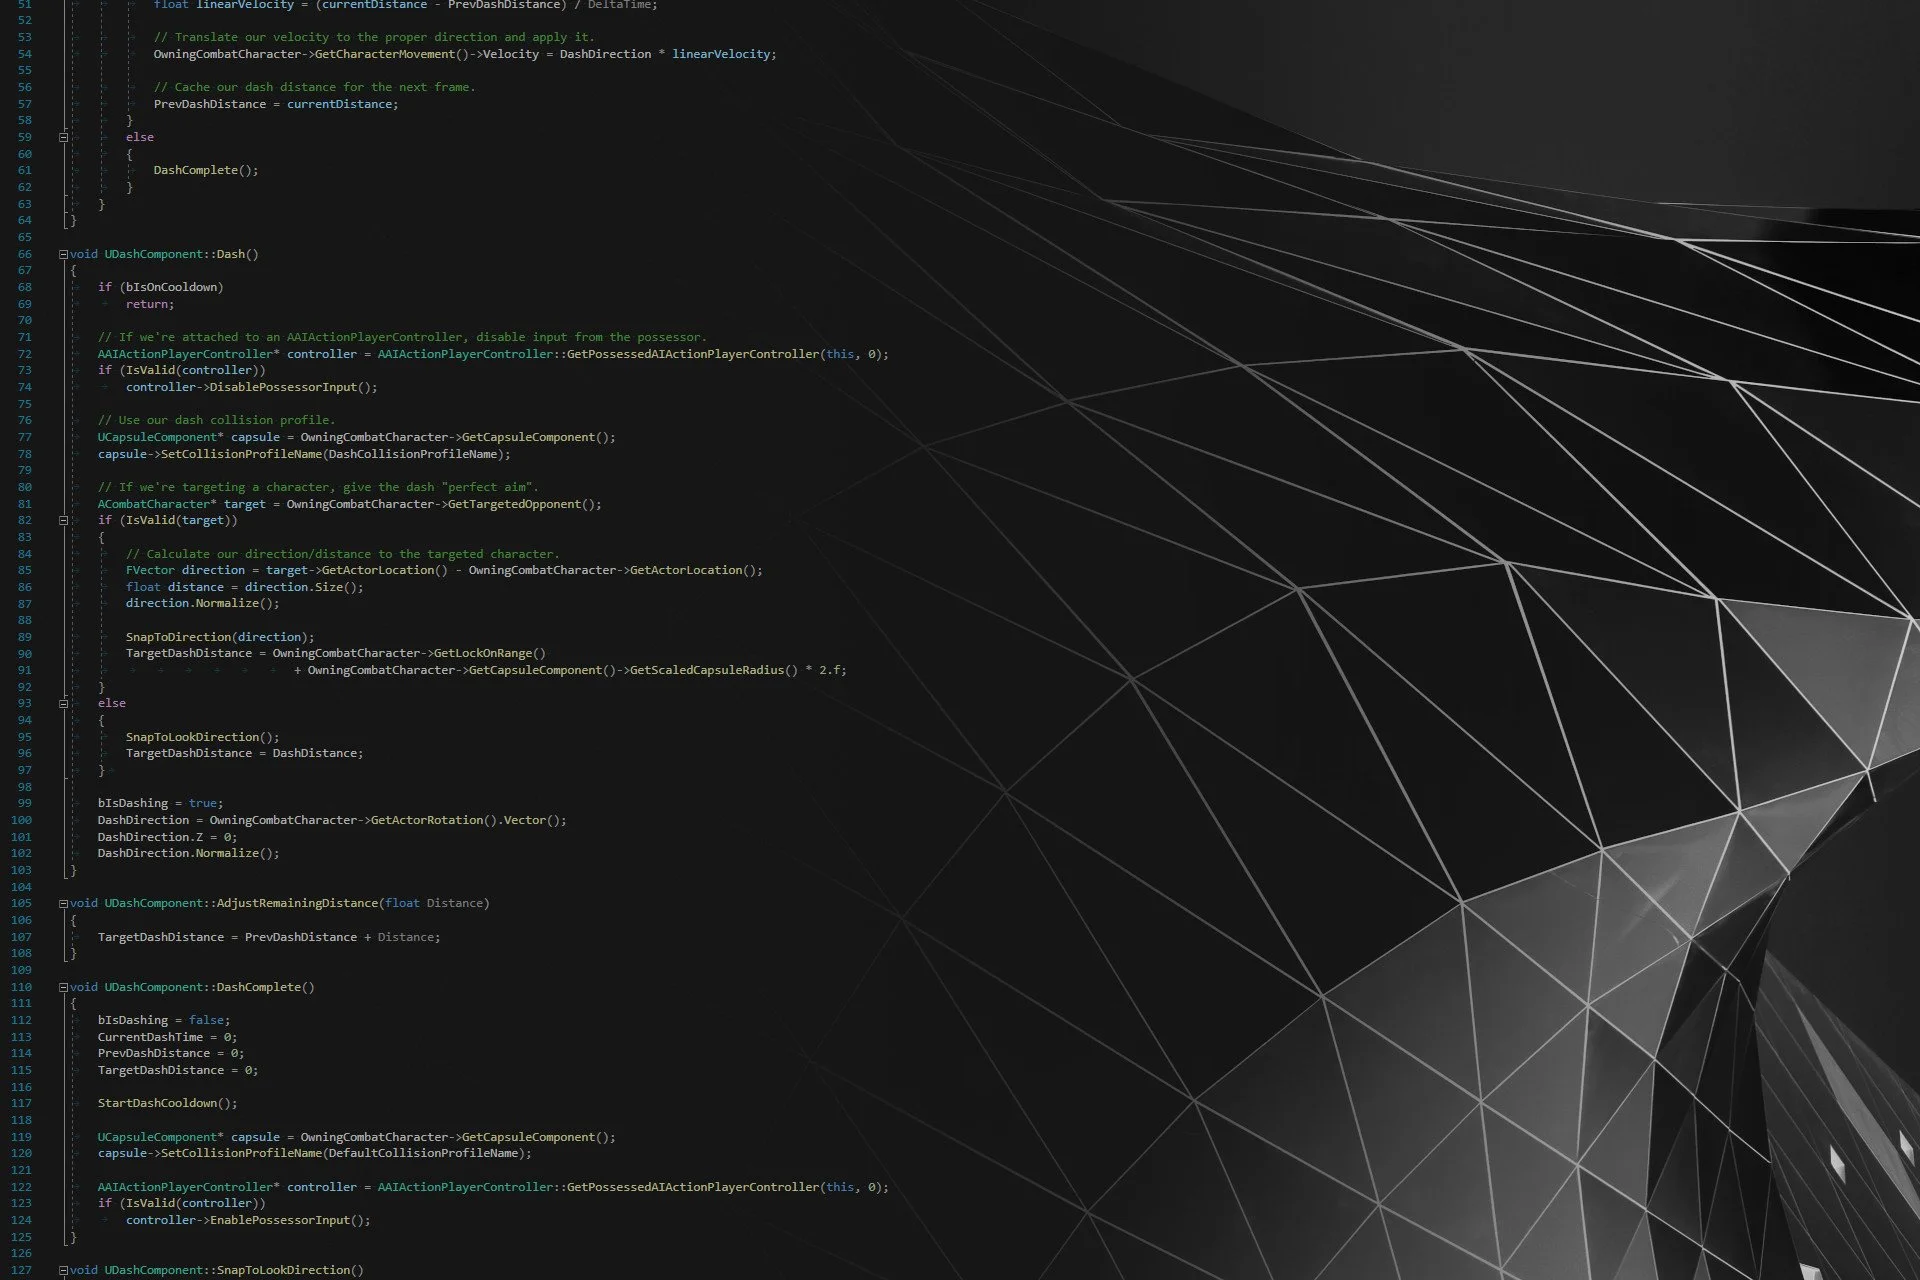Collapse the SnapToLookDirection function
This screenshot has height=1280, width=1920.
63,1270
